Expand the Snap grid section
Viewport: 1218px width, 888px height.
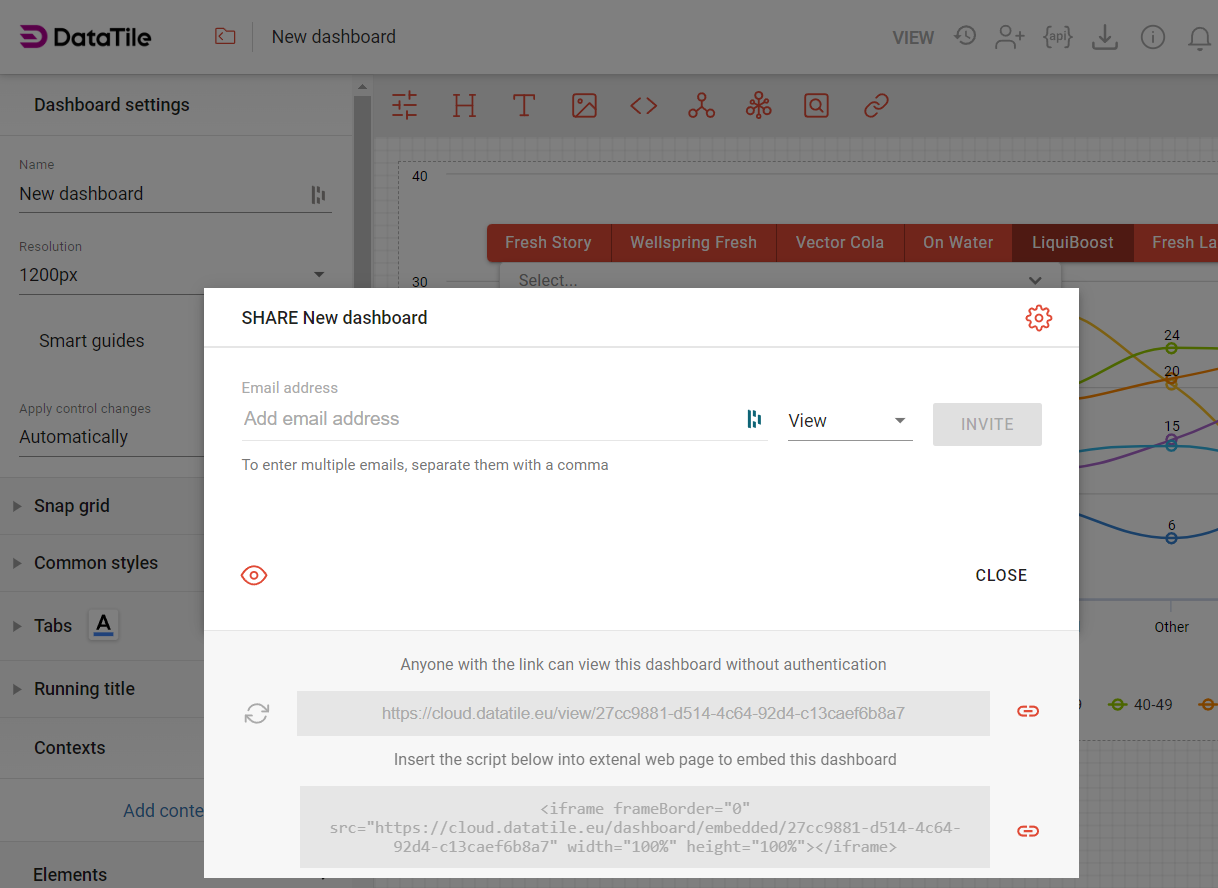click(x=72, y=506)
